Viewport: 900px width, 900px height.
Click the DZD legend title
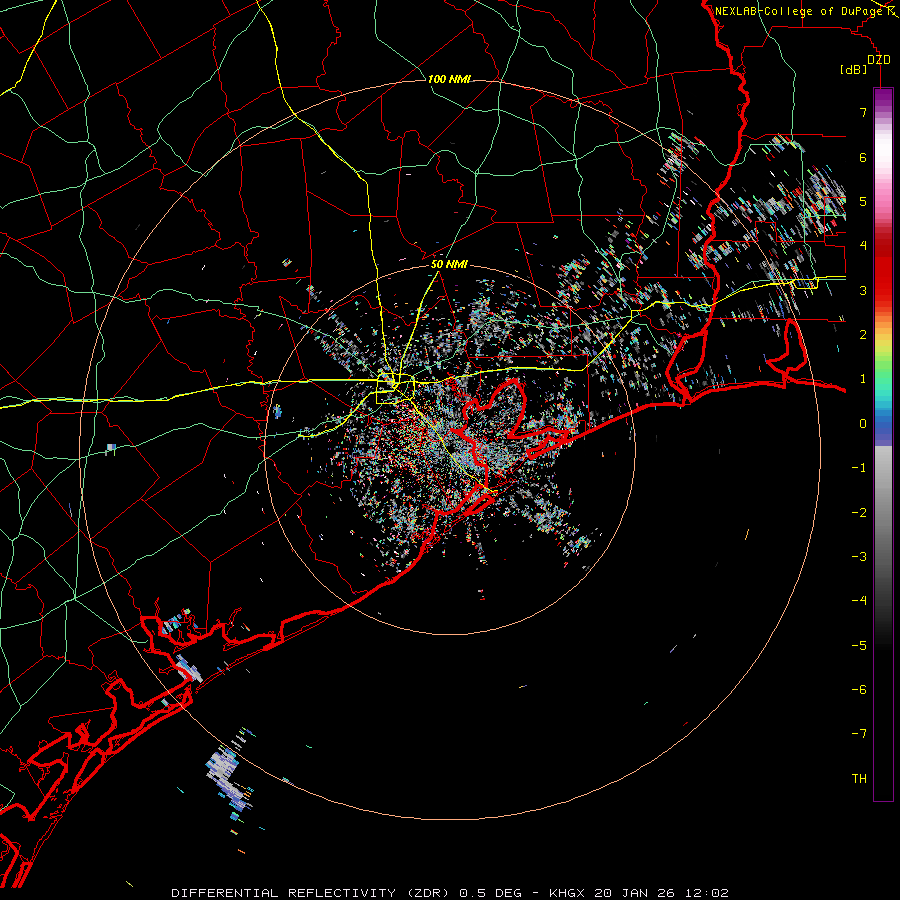point(879,60)
